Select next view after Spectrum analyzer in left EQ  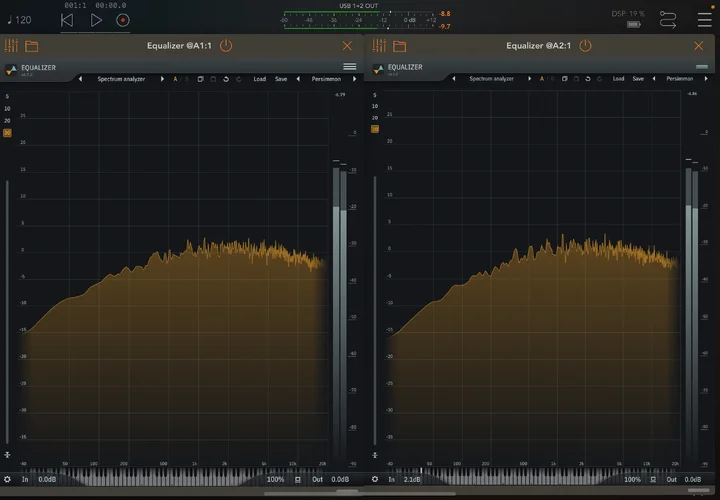click(162, 79)
